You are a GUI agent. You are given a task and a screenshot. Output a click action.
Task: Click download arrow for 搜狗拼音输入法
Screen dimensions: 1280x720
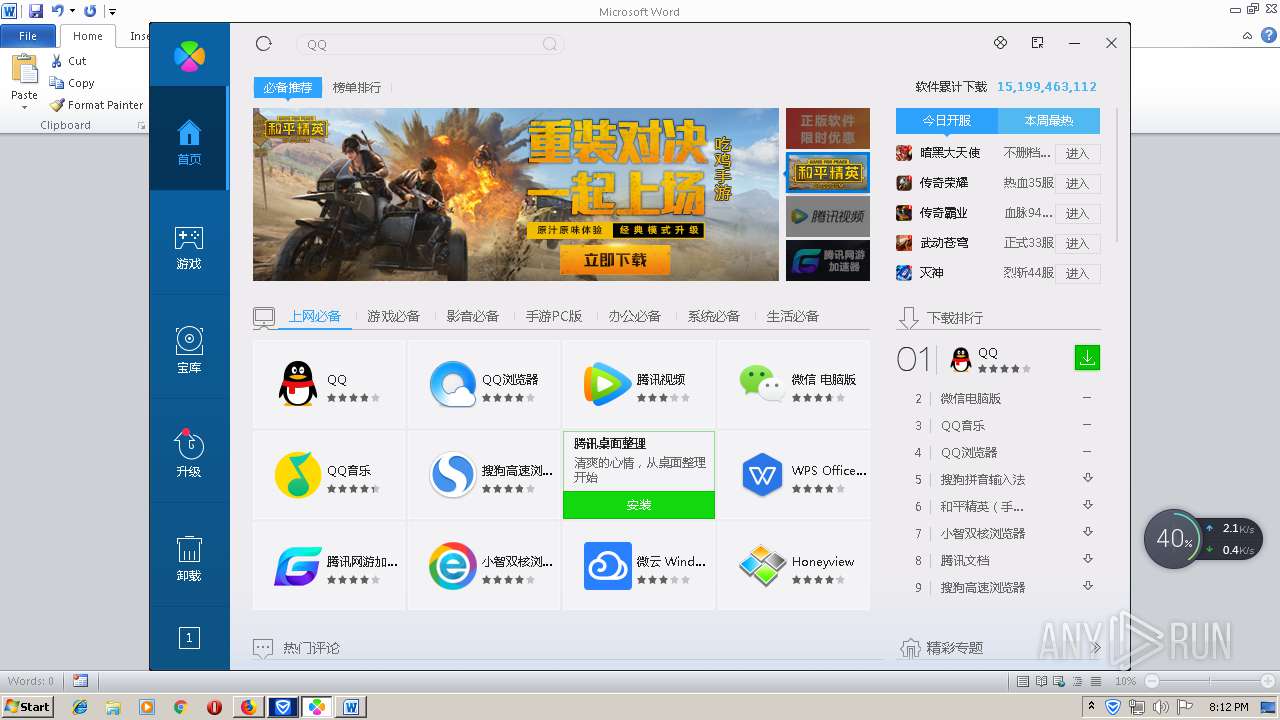pyautogui.click(x=1088, y=478)
